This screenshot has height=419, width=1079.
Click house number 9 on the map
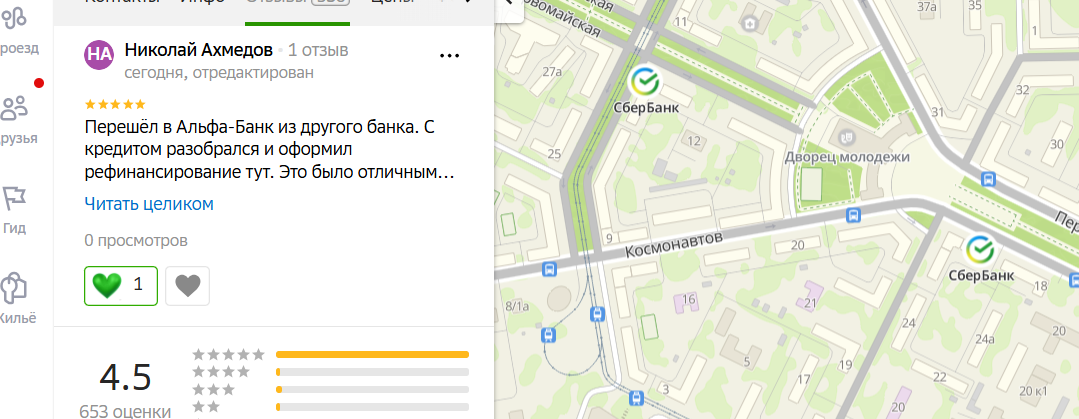[x=609, y=239]
